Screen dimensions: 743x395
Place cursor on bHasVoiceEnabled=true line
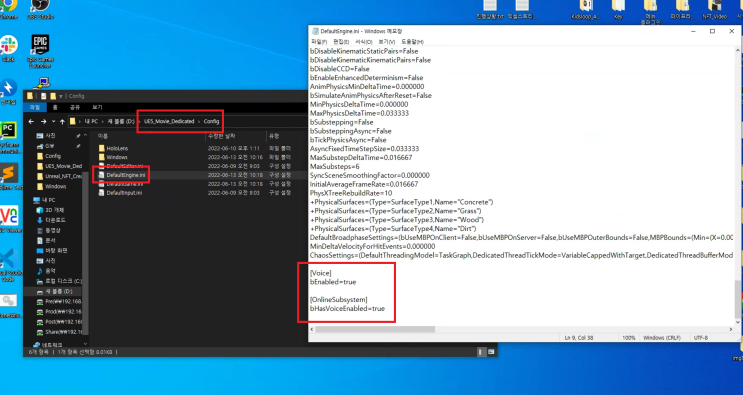tap(347, 308)
